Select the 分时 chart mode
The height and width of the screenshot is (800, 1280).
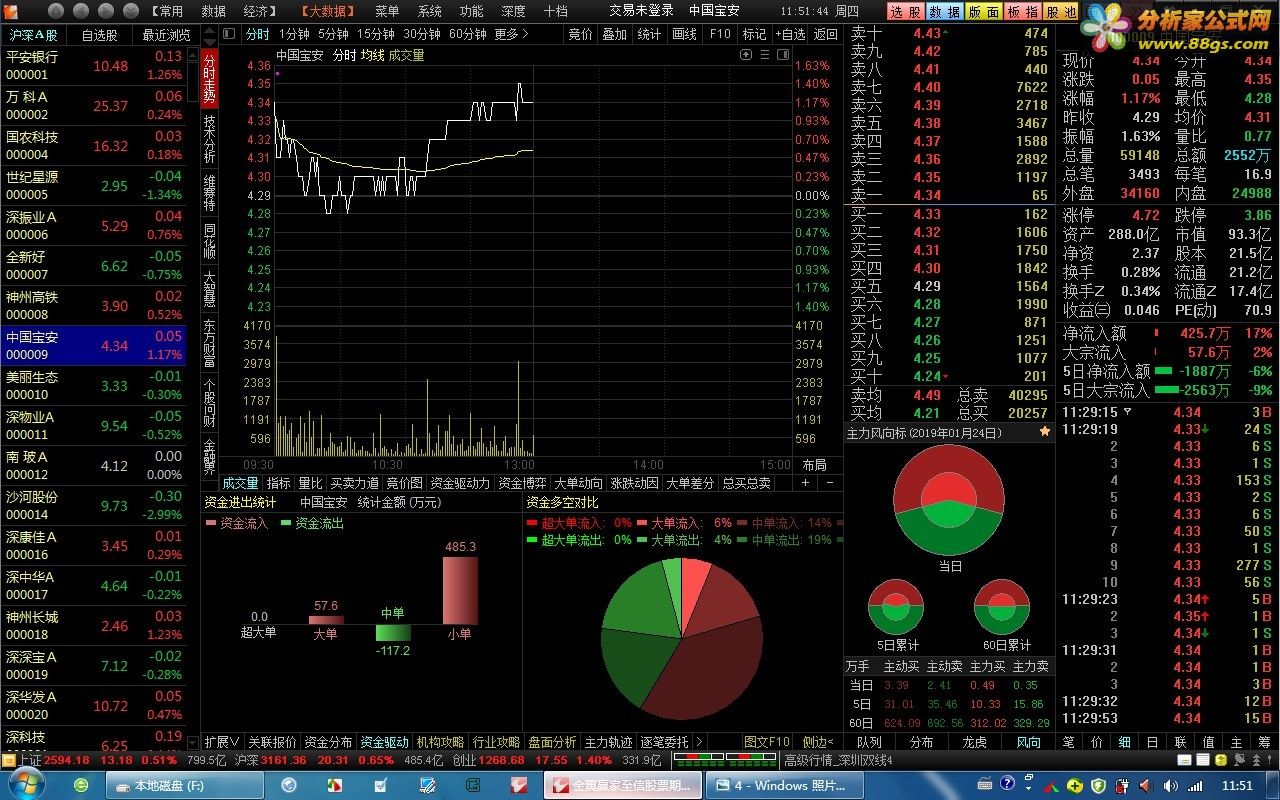pos(257,34)
